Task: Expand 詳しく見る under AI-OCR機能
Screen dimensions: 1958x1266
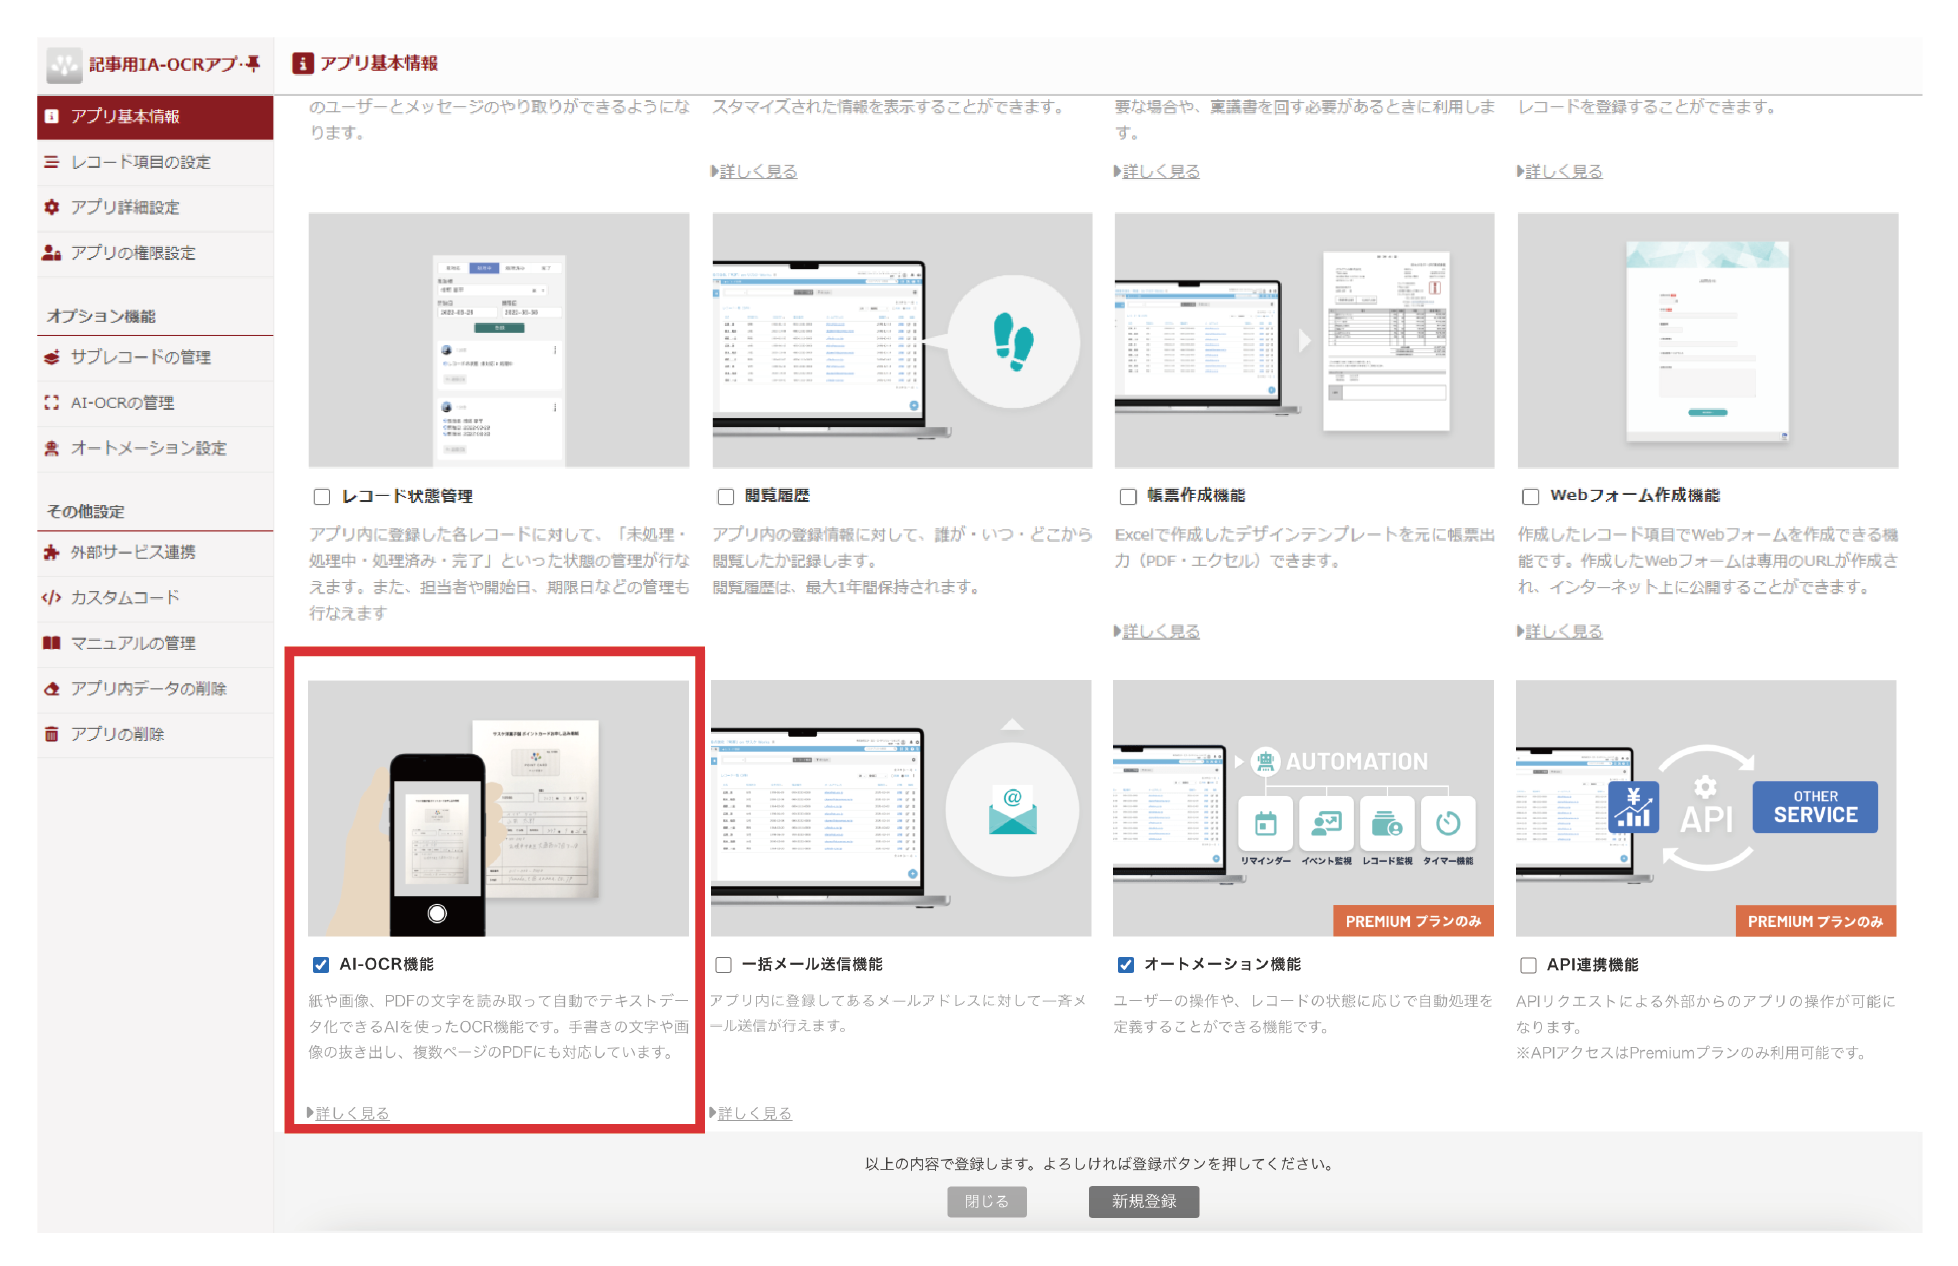Action: pyautogui.click(x=352, y=1113)
